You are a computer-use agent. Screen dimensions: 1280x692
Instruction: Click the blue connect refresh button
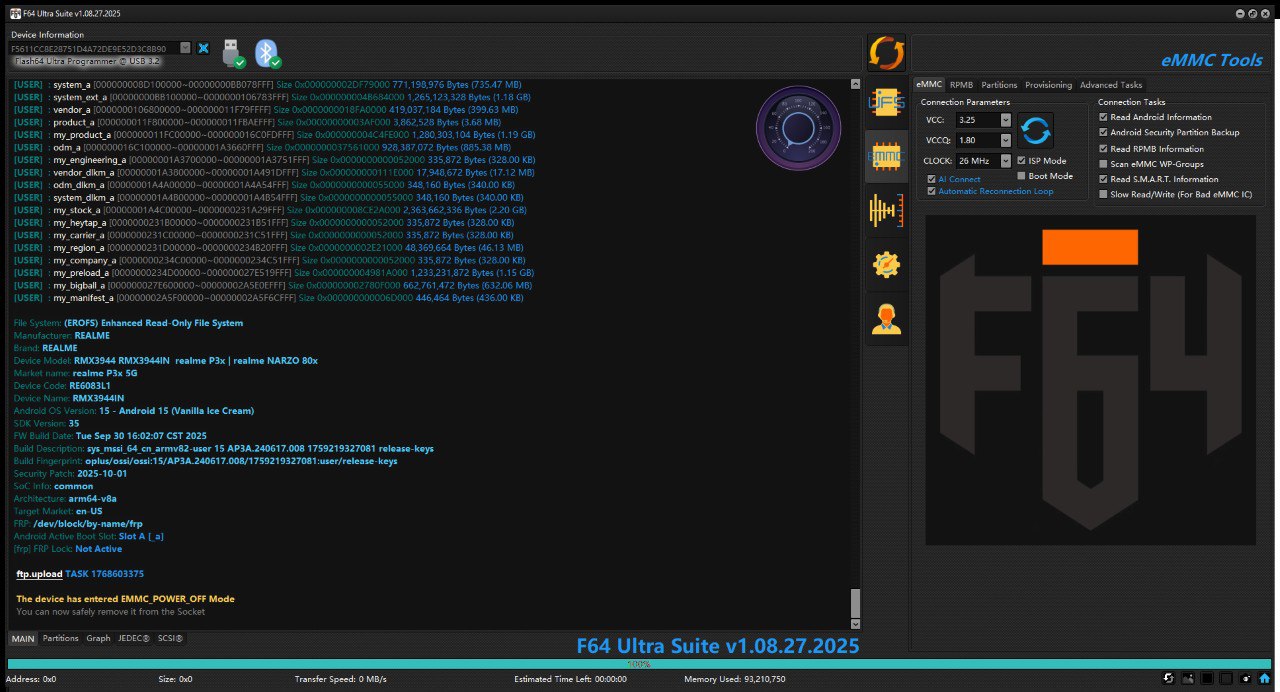click(1036, 130)
